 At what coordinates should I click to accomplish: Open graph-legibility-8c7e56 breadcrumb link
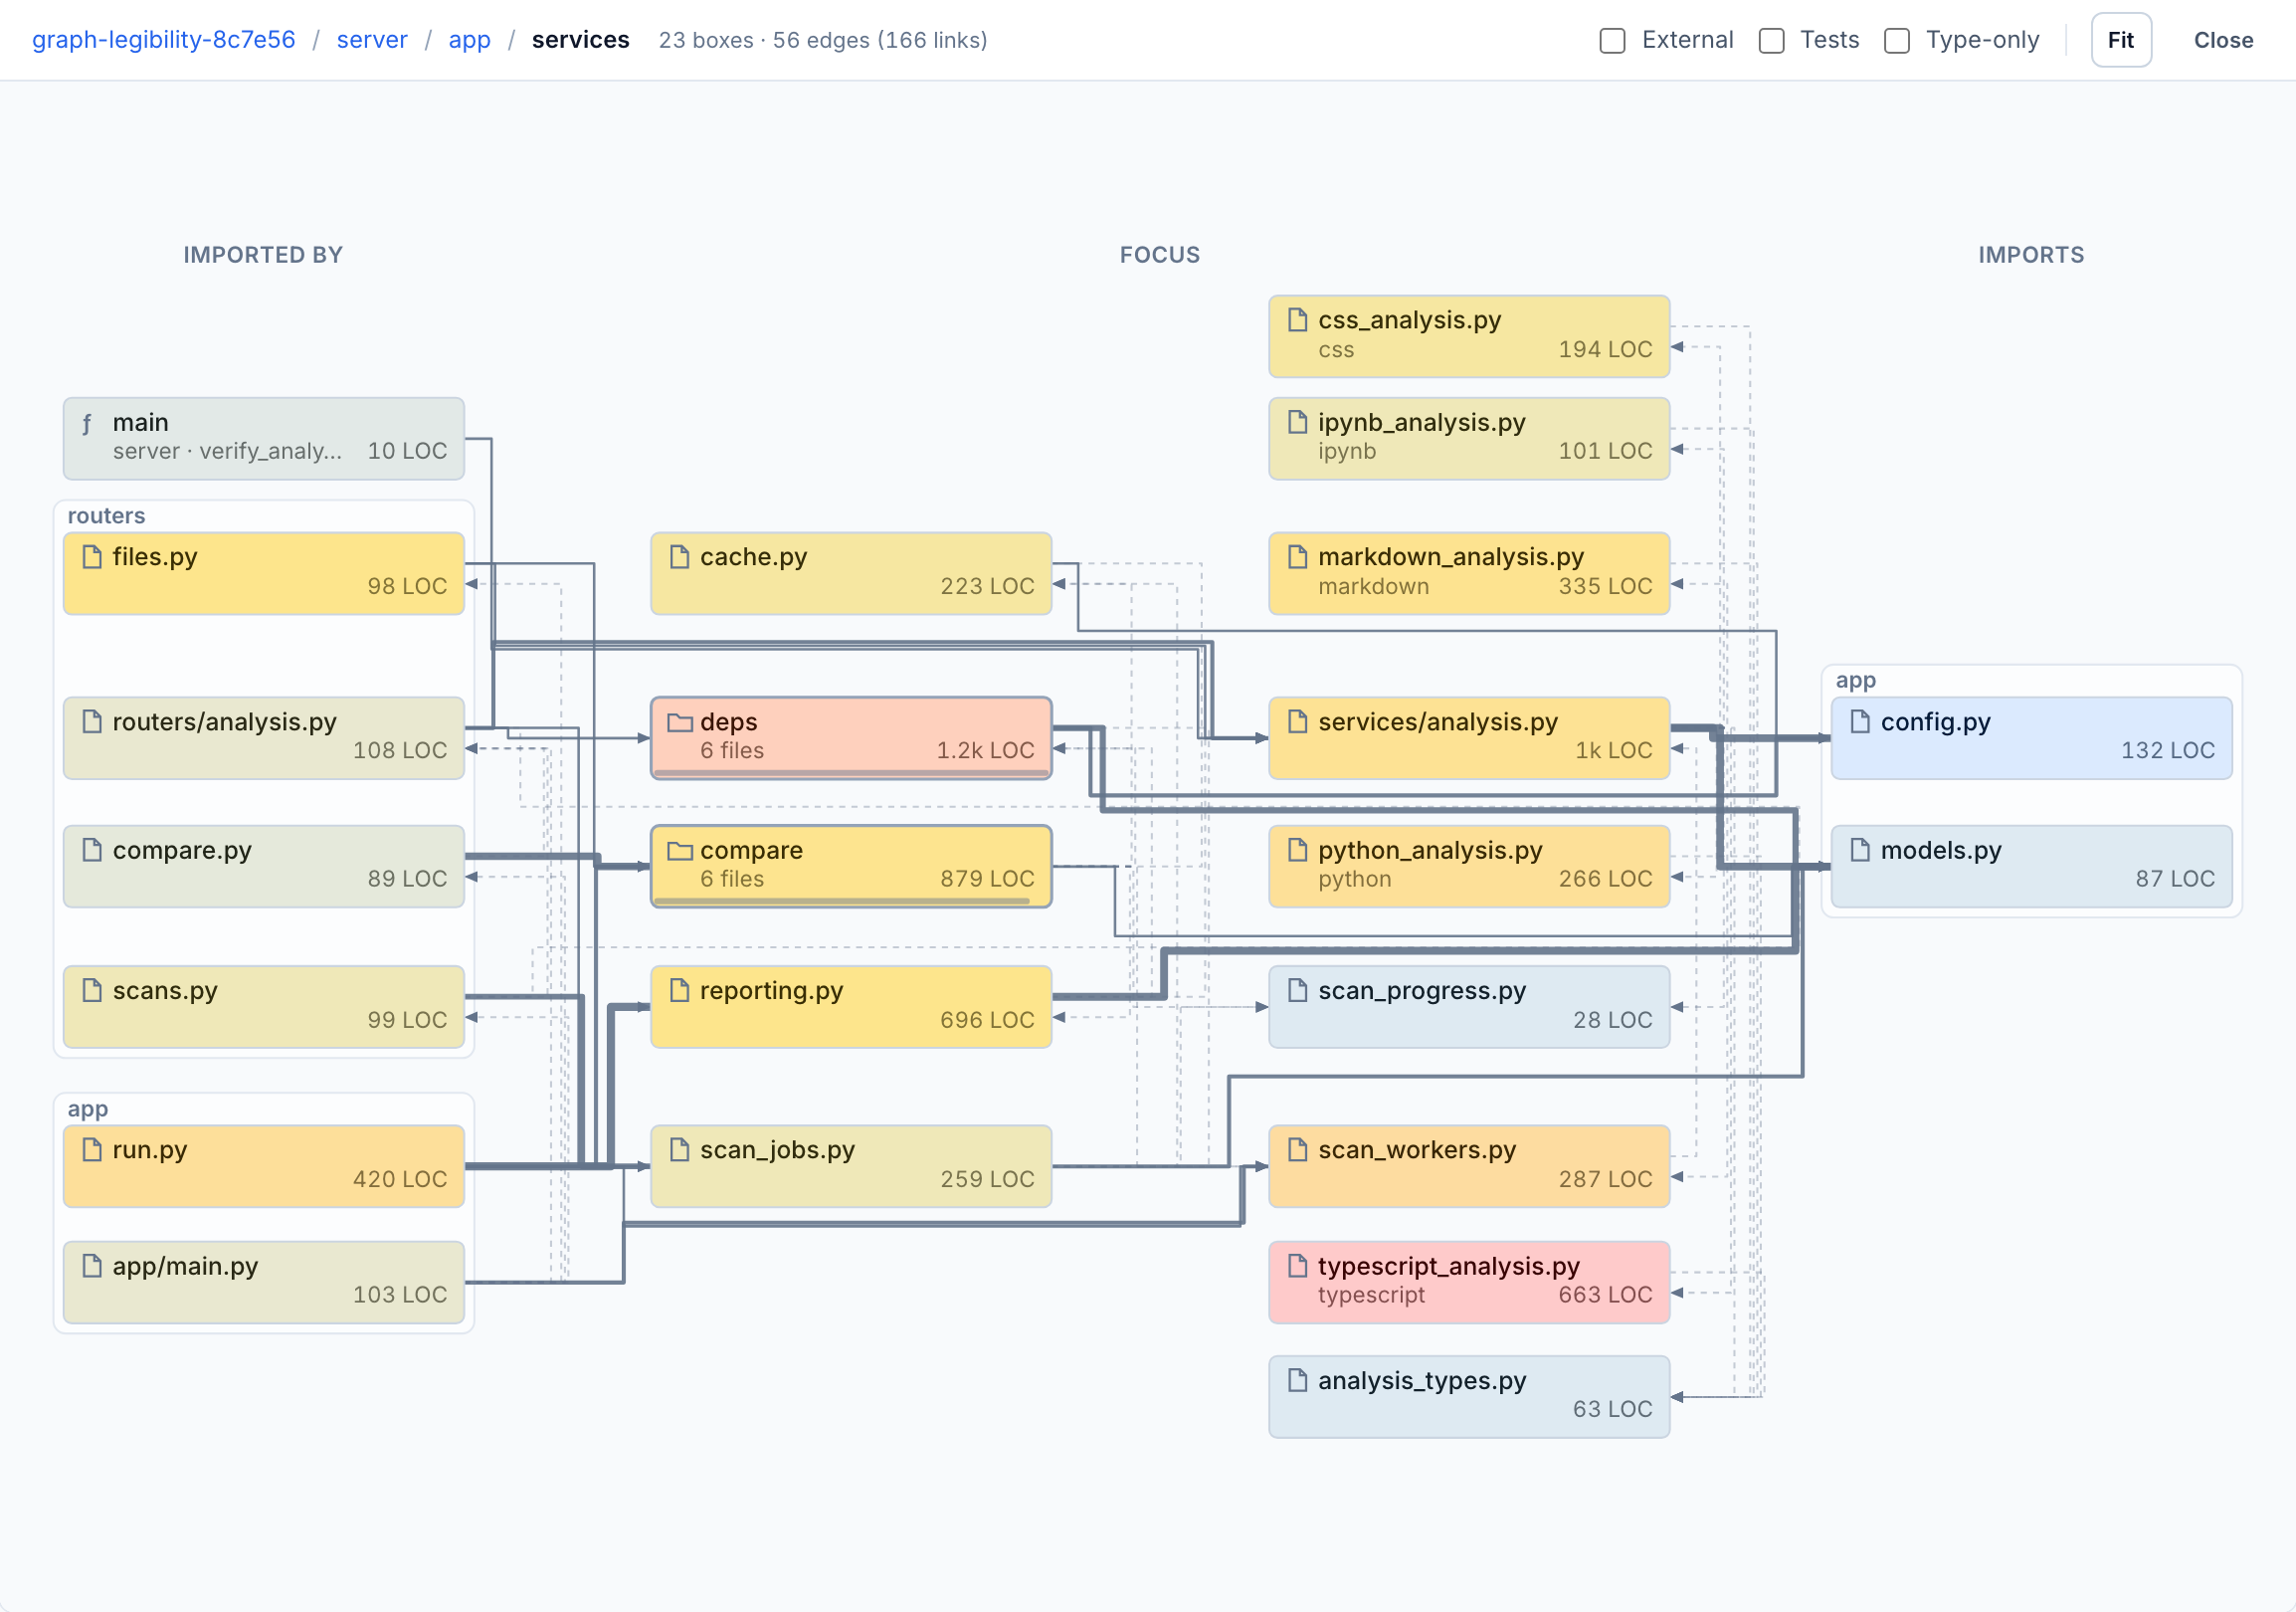[164, 40]
